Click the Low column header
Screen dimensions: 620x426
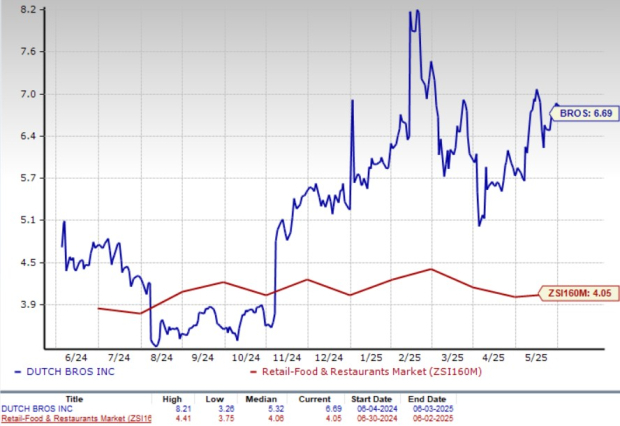pyautogui.click(x=215, y=399)
